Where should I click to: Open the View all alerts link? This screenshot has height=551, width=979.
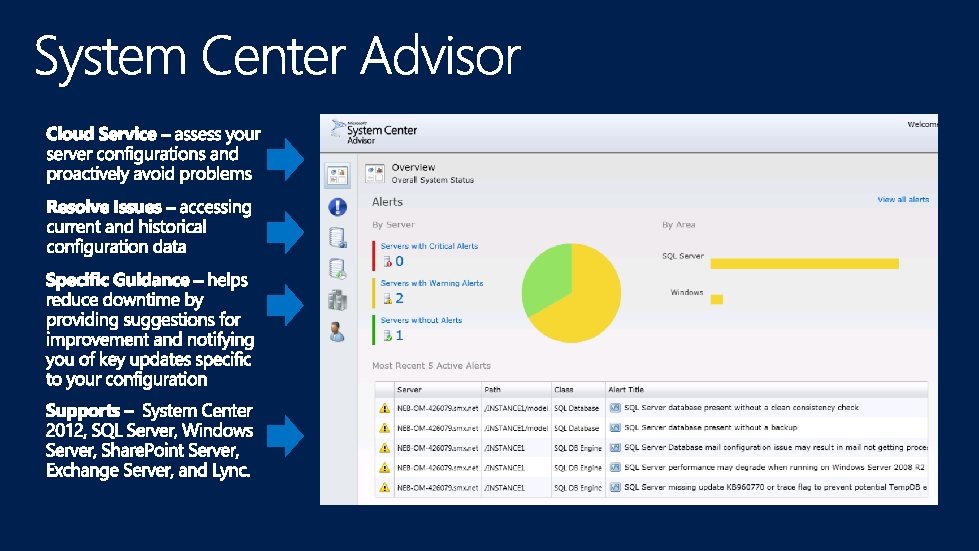(x=903, y=200)
